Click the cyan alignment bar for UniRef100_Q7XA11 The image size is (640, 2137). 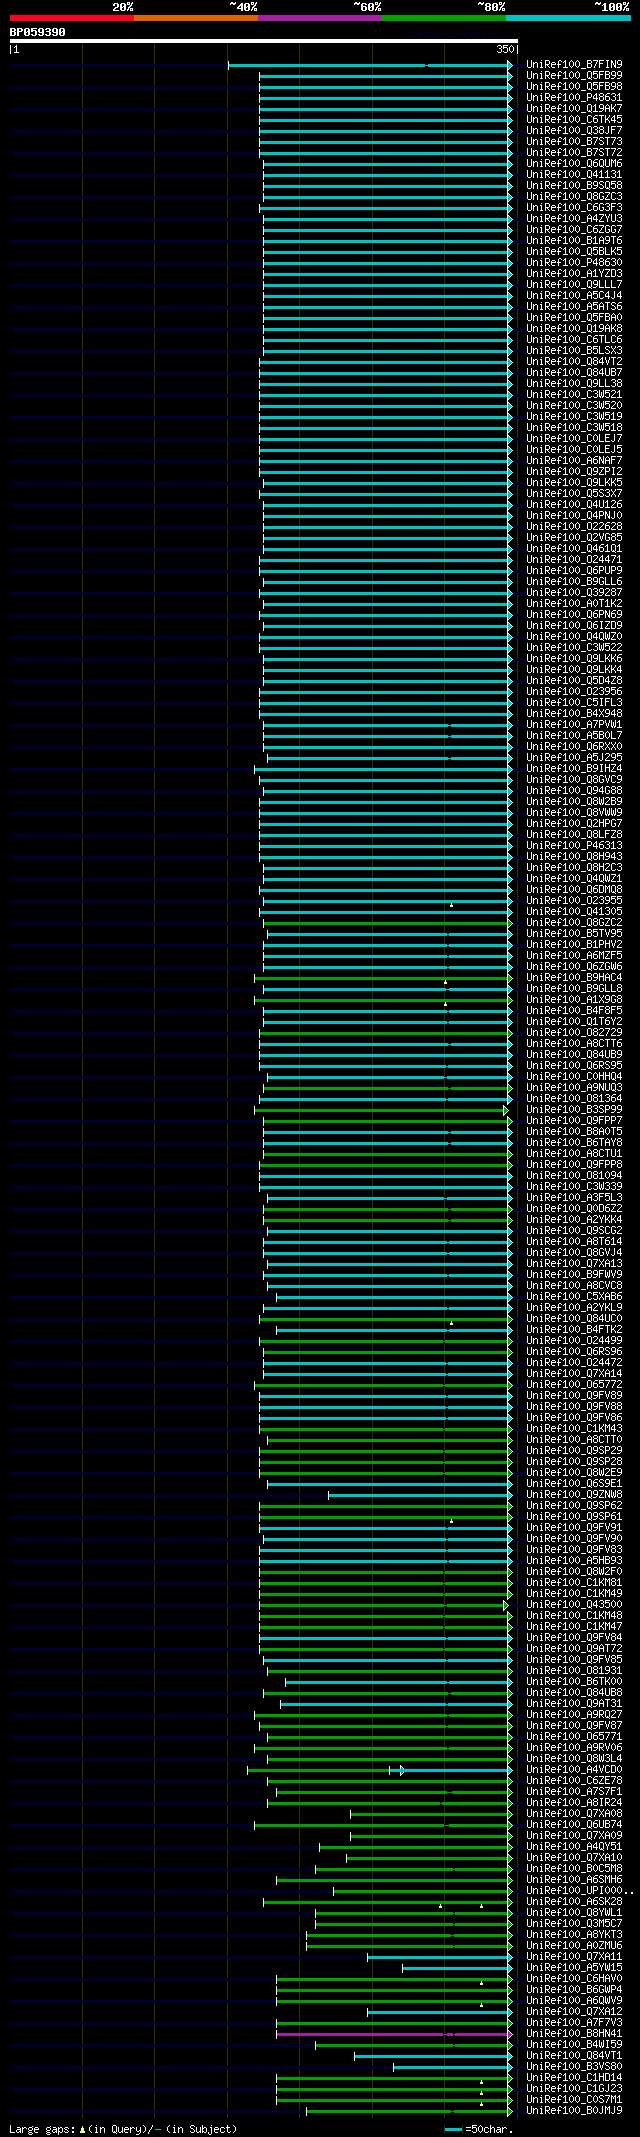440,1957
